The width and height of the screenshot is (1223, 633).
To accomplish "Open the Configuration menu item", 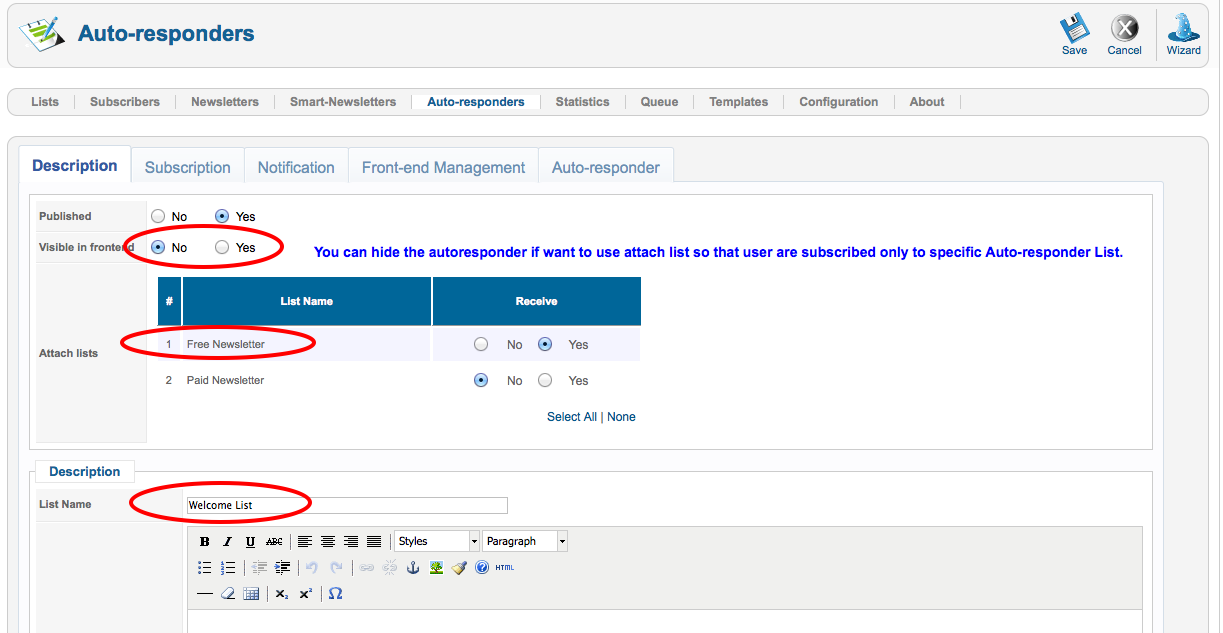I will (x=839, y=102).
